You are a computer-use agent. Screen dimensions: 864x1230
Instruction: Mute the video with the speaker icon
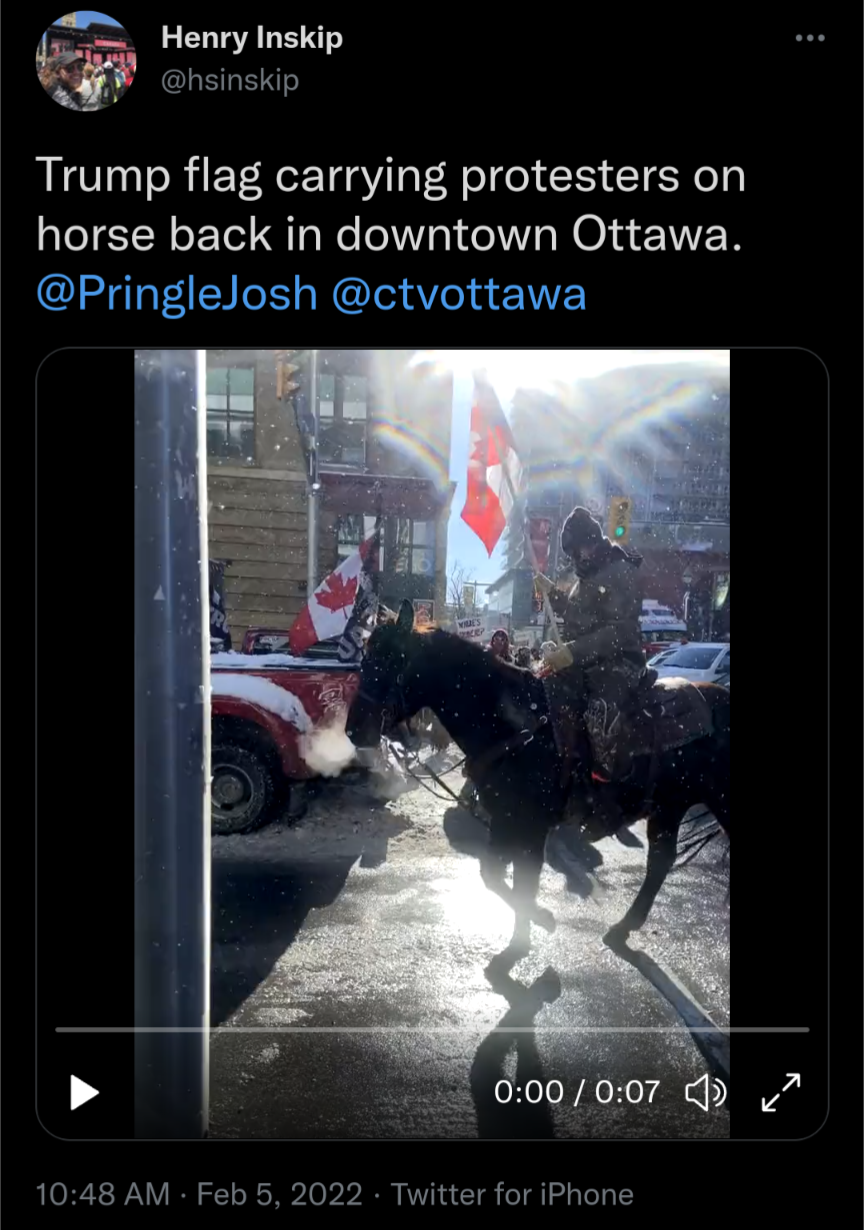(x=705, y=1092)
